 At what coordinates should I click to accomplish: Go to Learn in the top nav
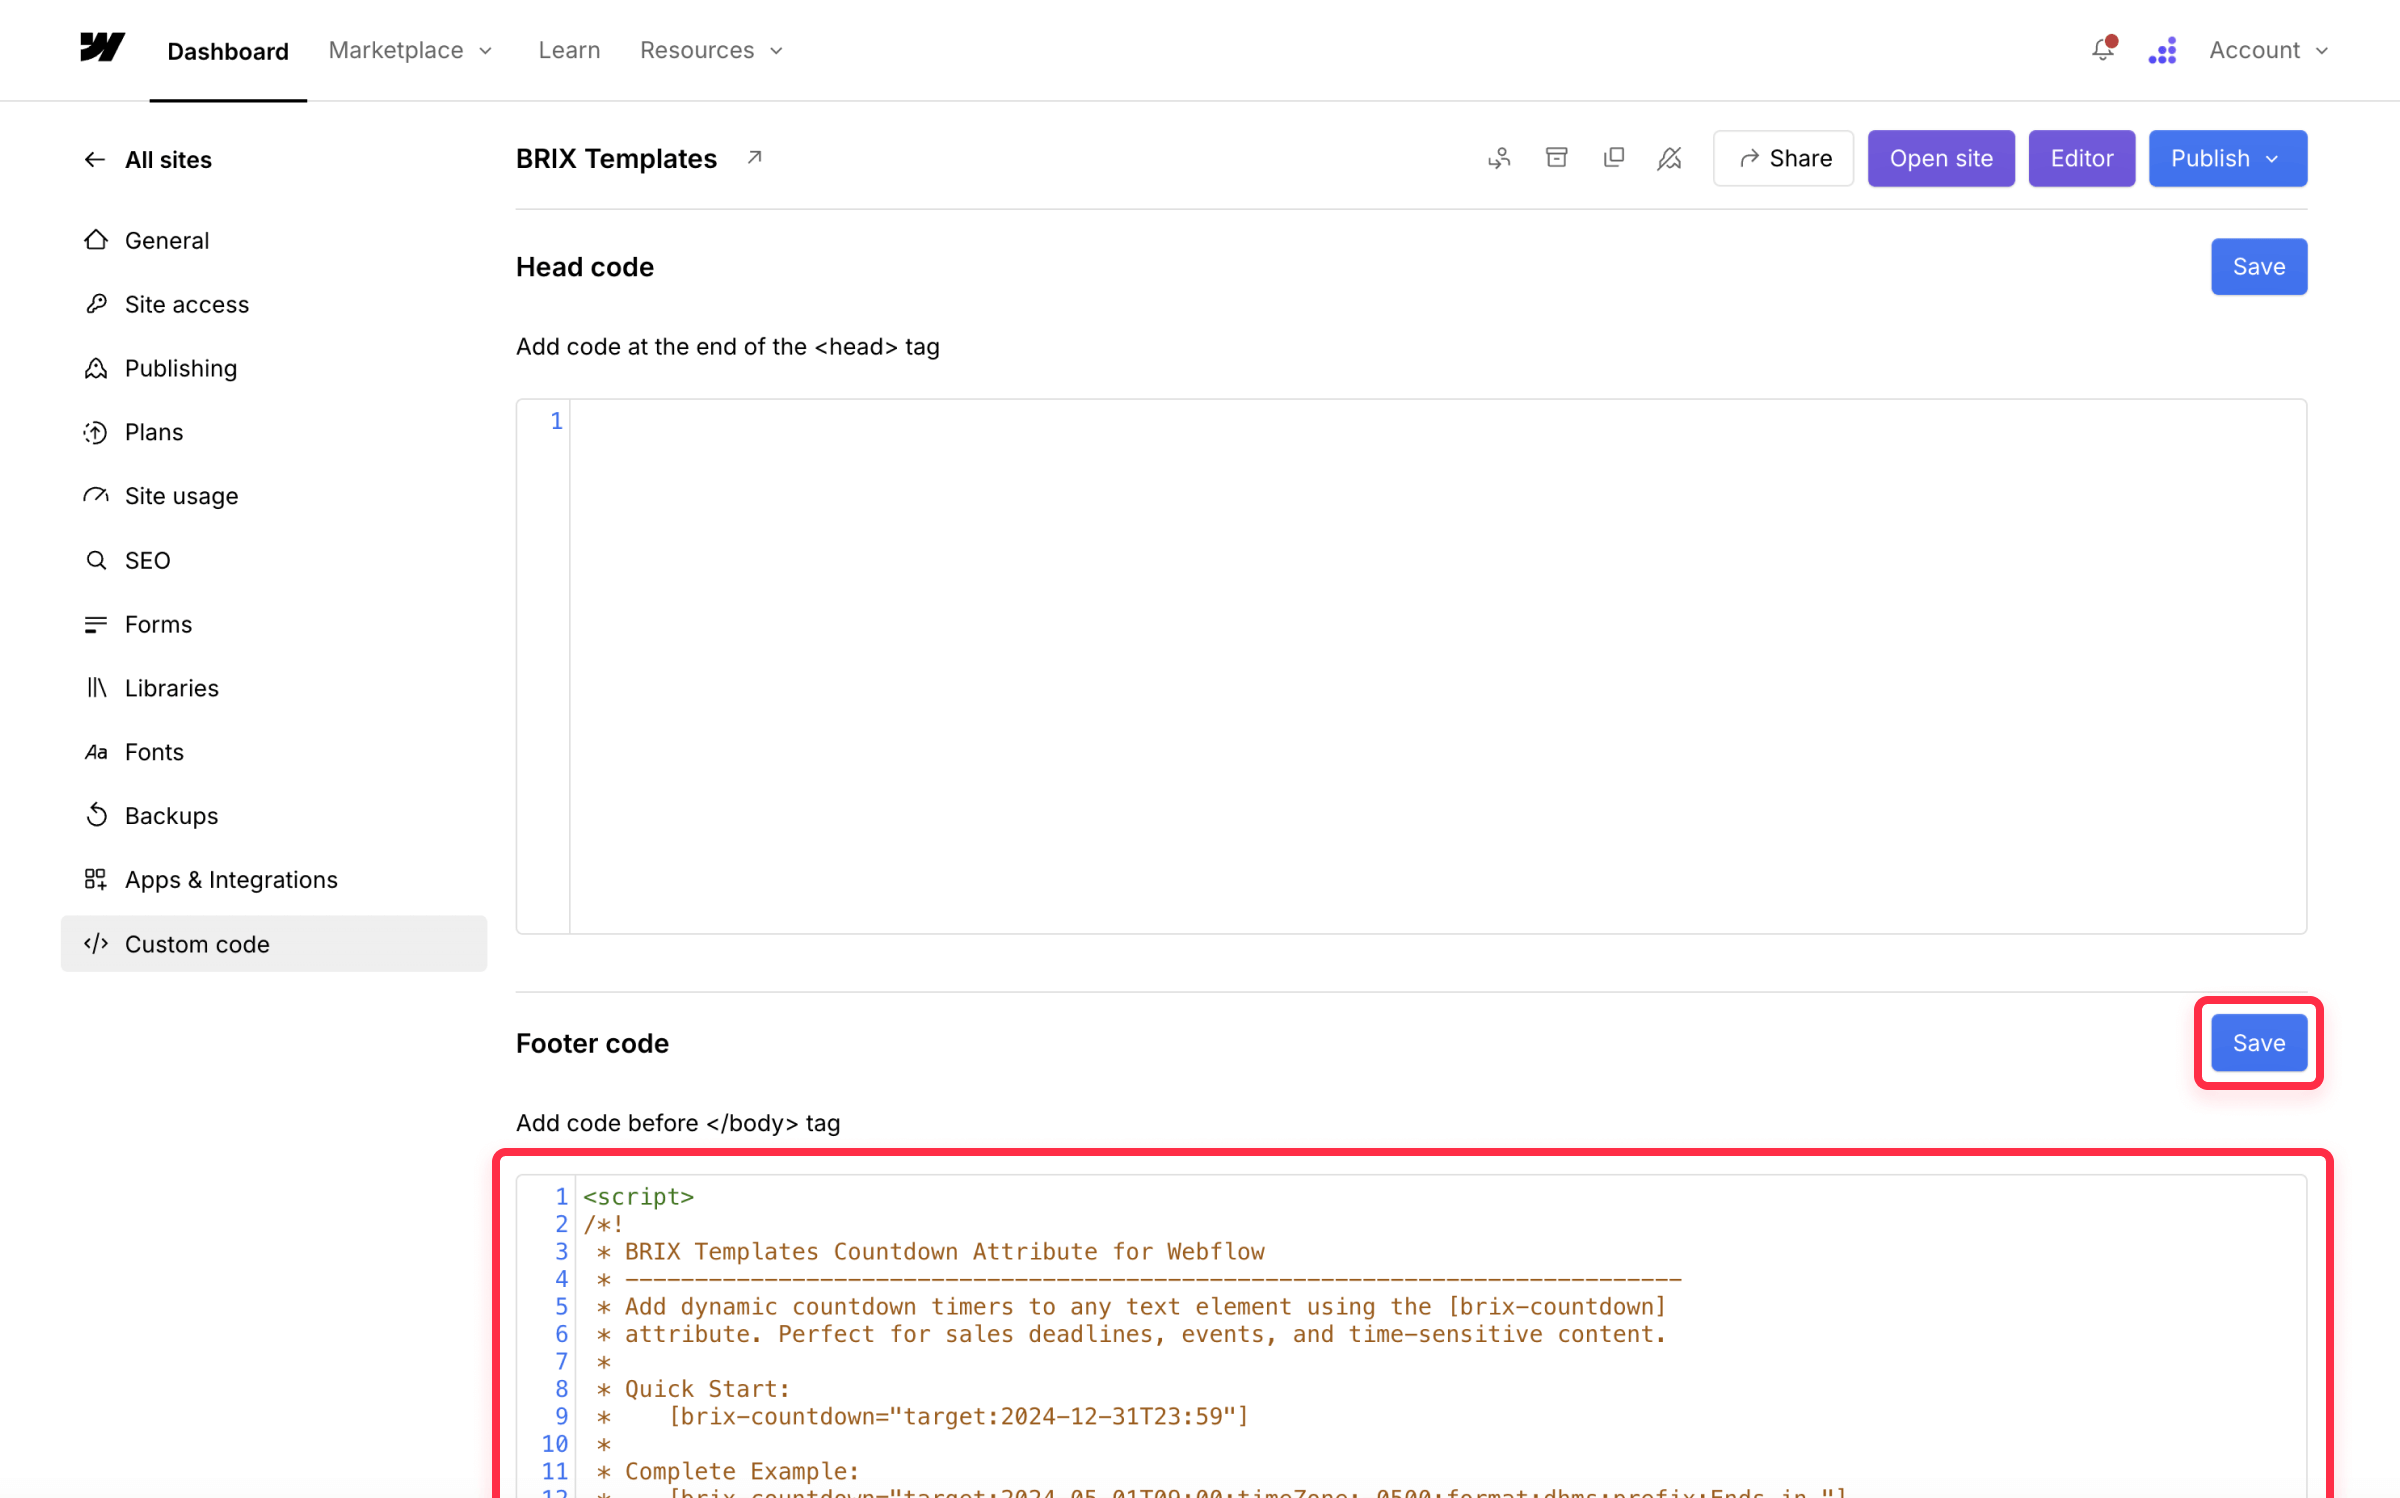(x=569, y=50)
